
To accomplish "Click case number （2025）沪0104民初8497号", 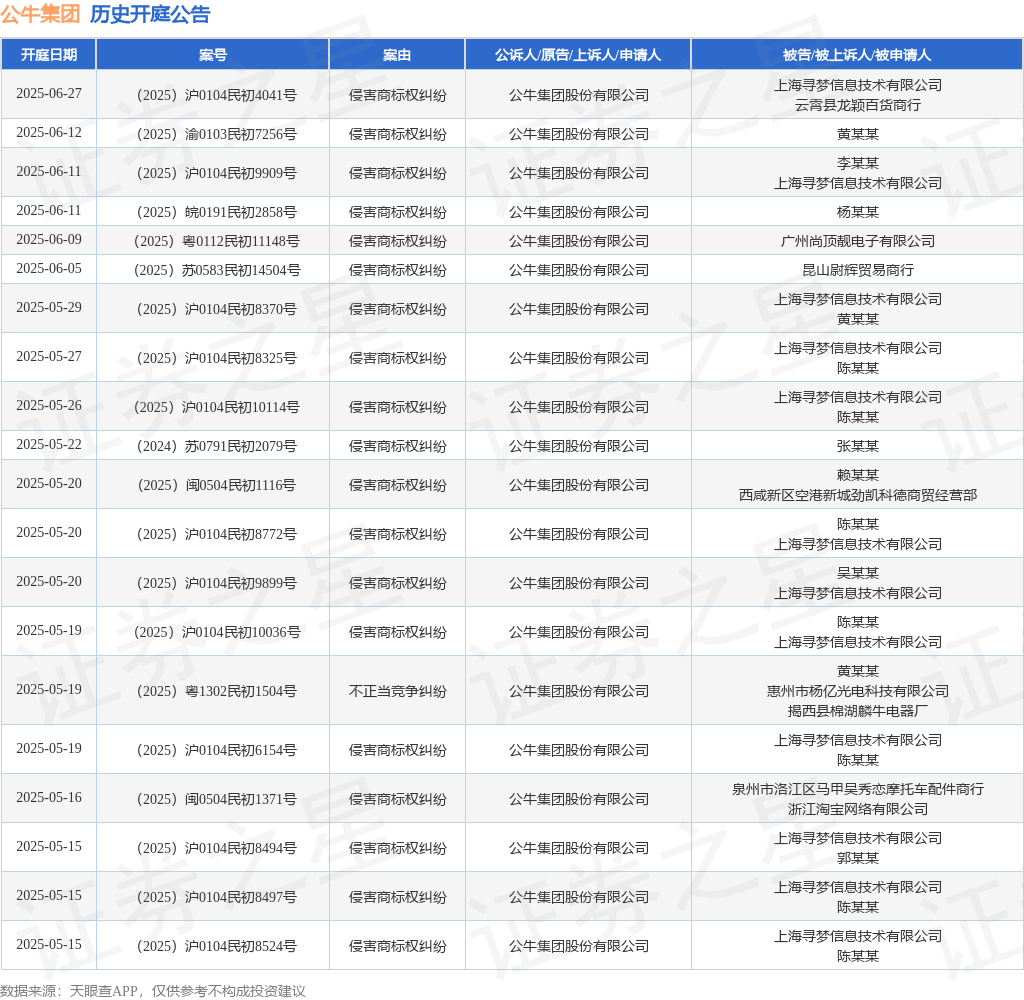I will click(217, 897).
